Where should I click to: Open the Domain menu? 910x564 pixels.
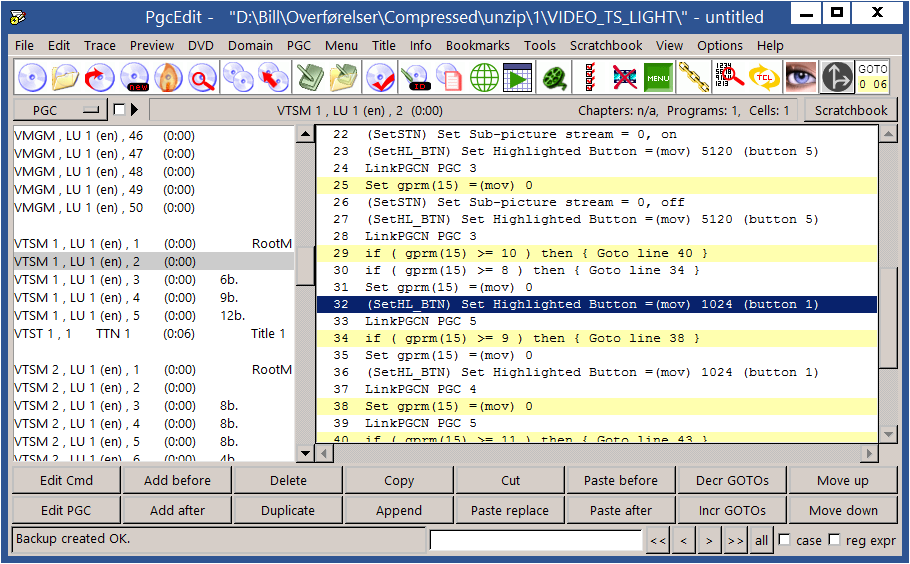[250, 45]
